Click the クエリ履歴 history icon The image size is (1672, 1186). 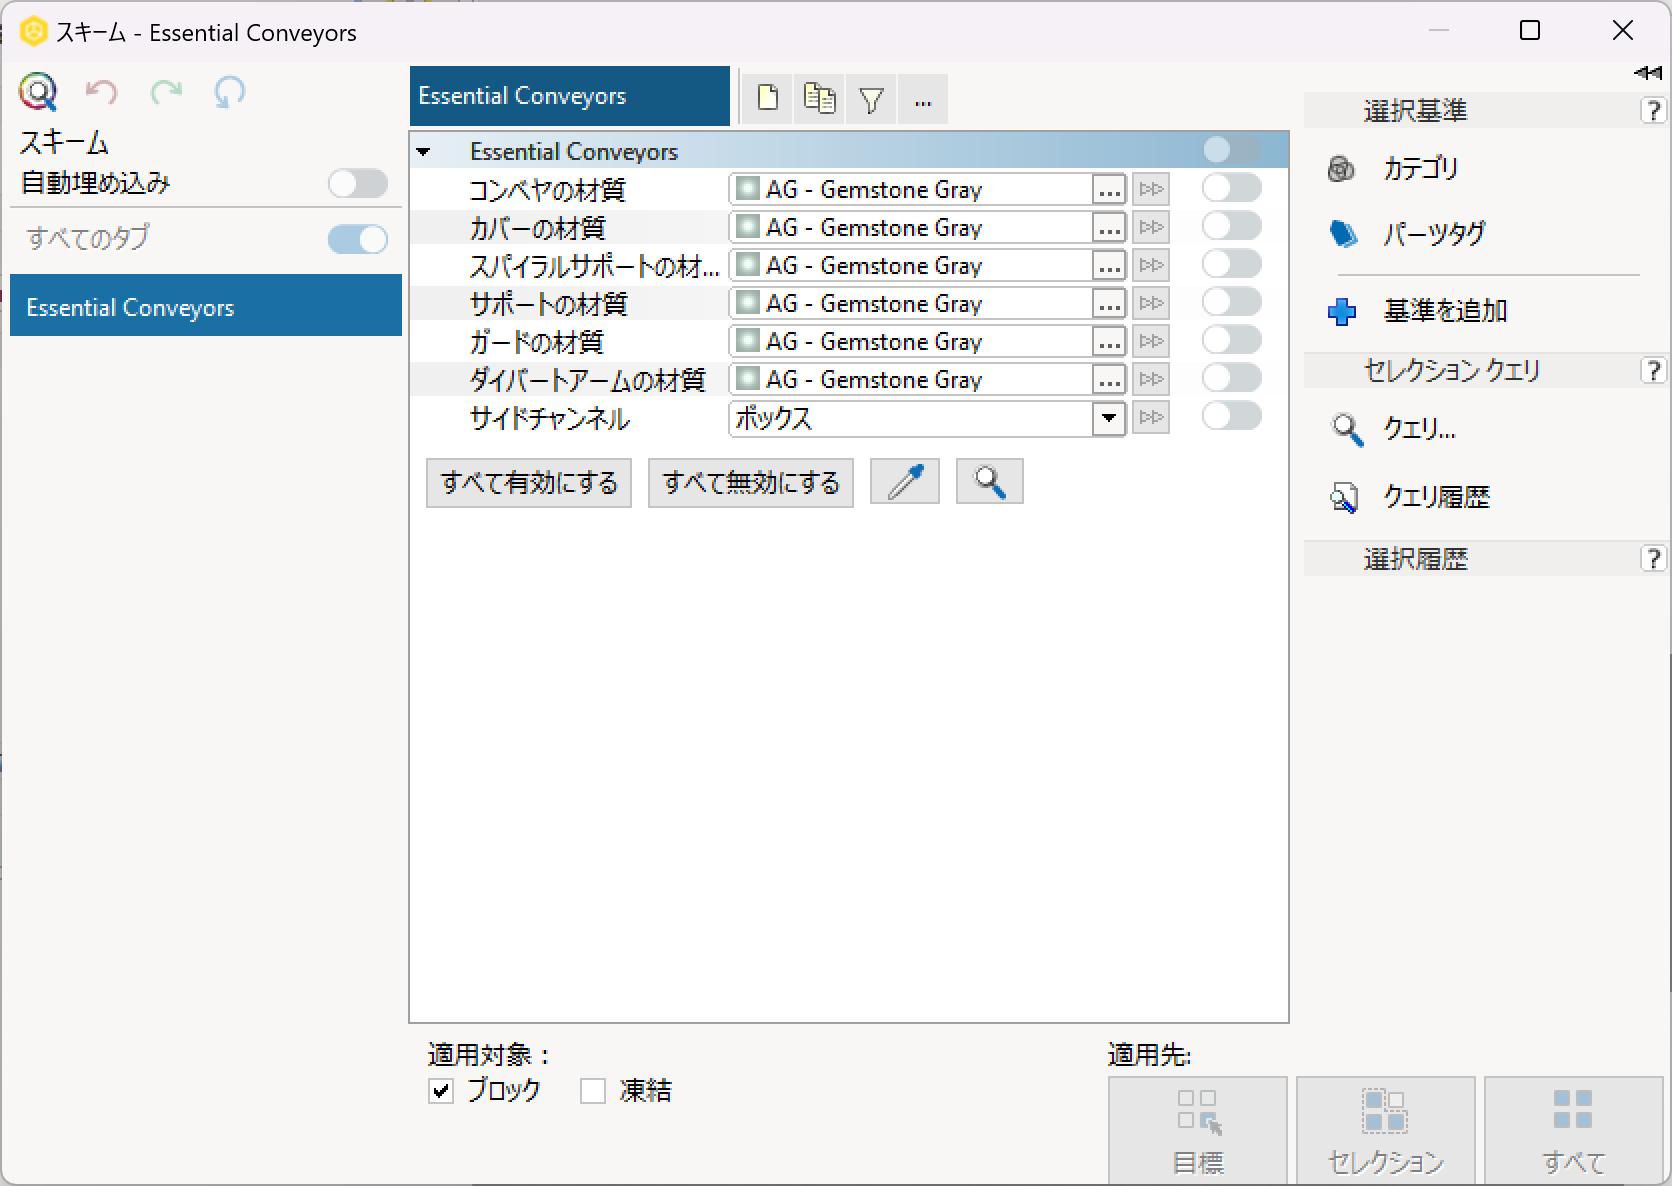pos(1344,497)
